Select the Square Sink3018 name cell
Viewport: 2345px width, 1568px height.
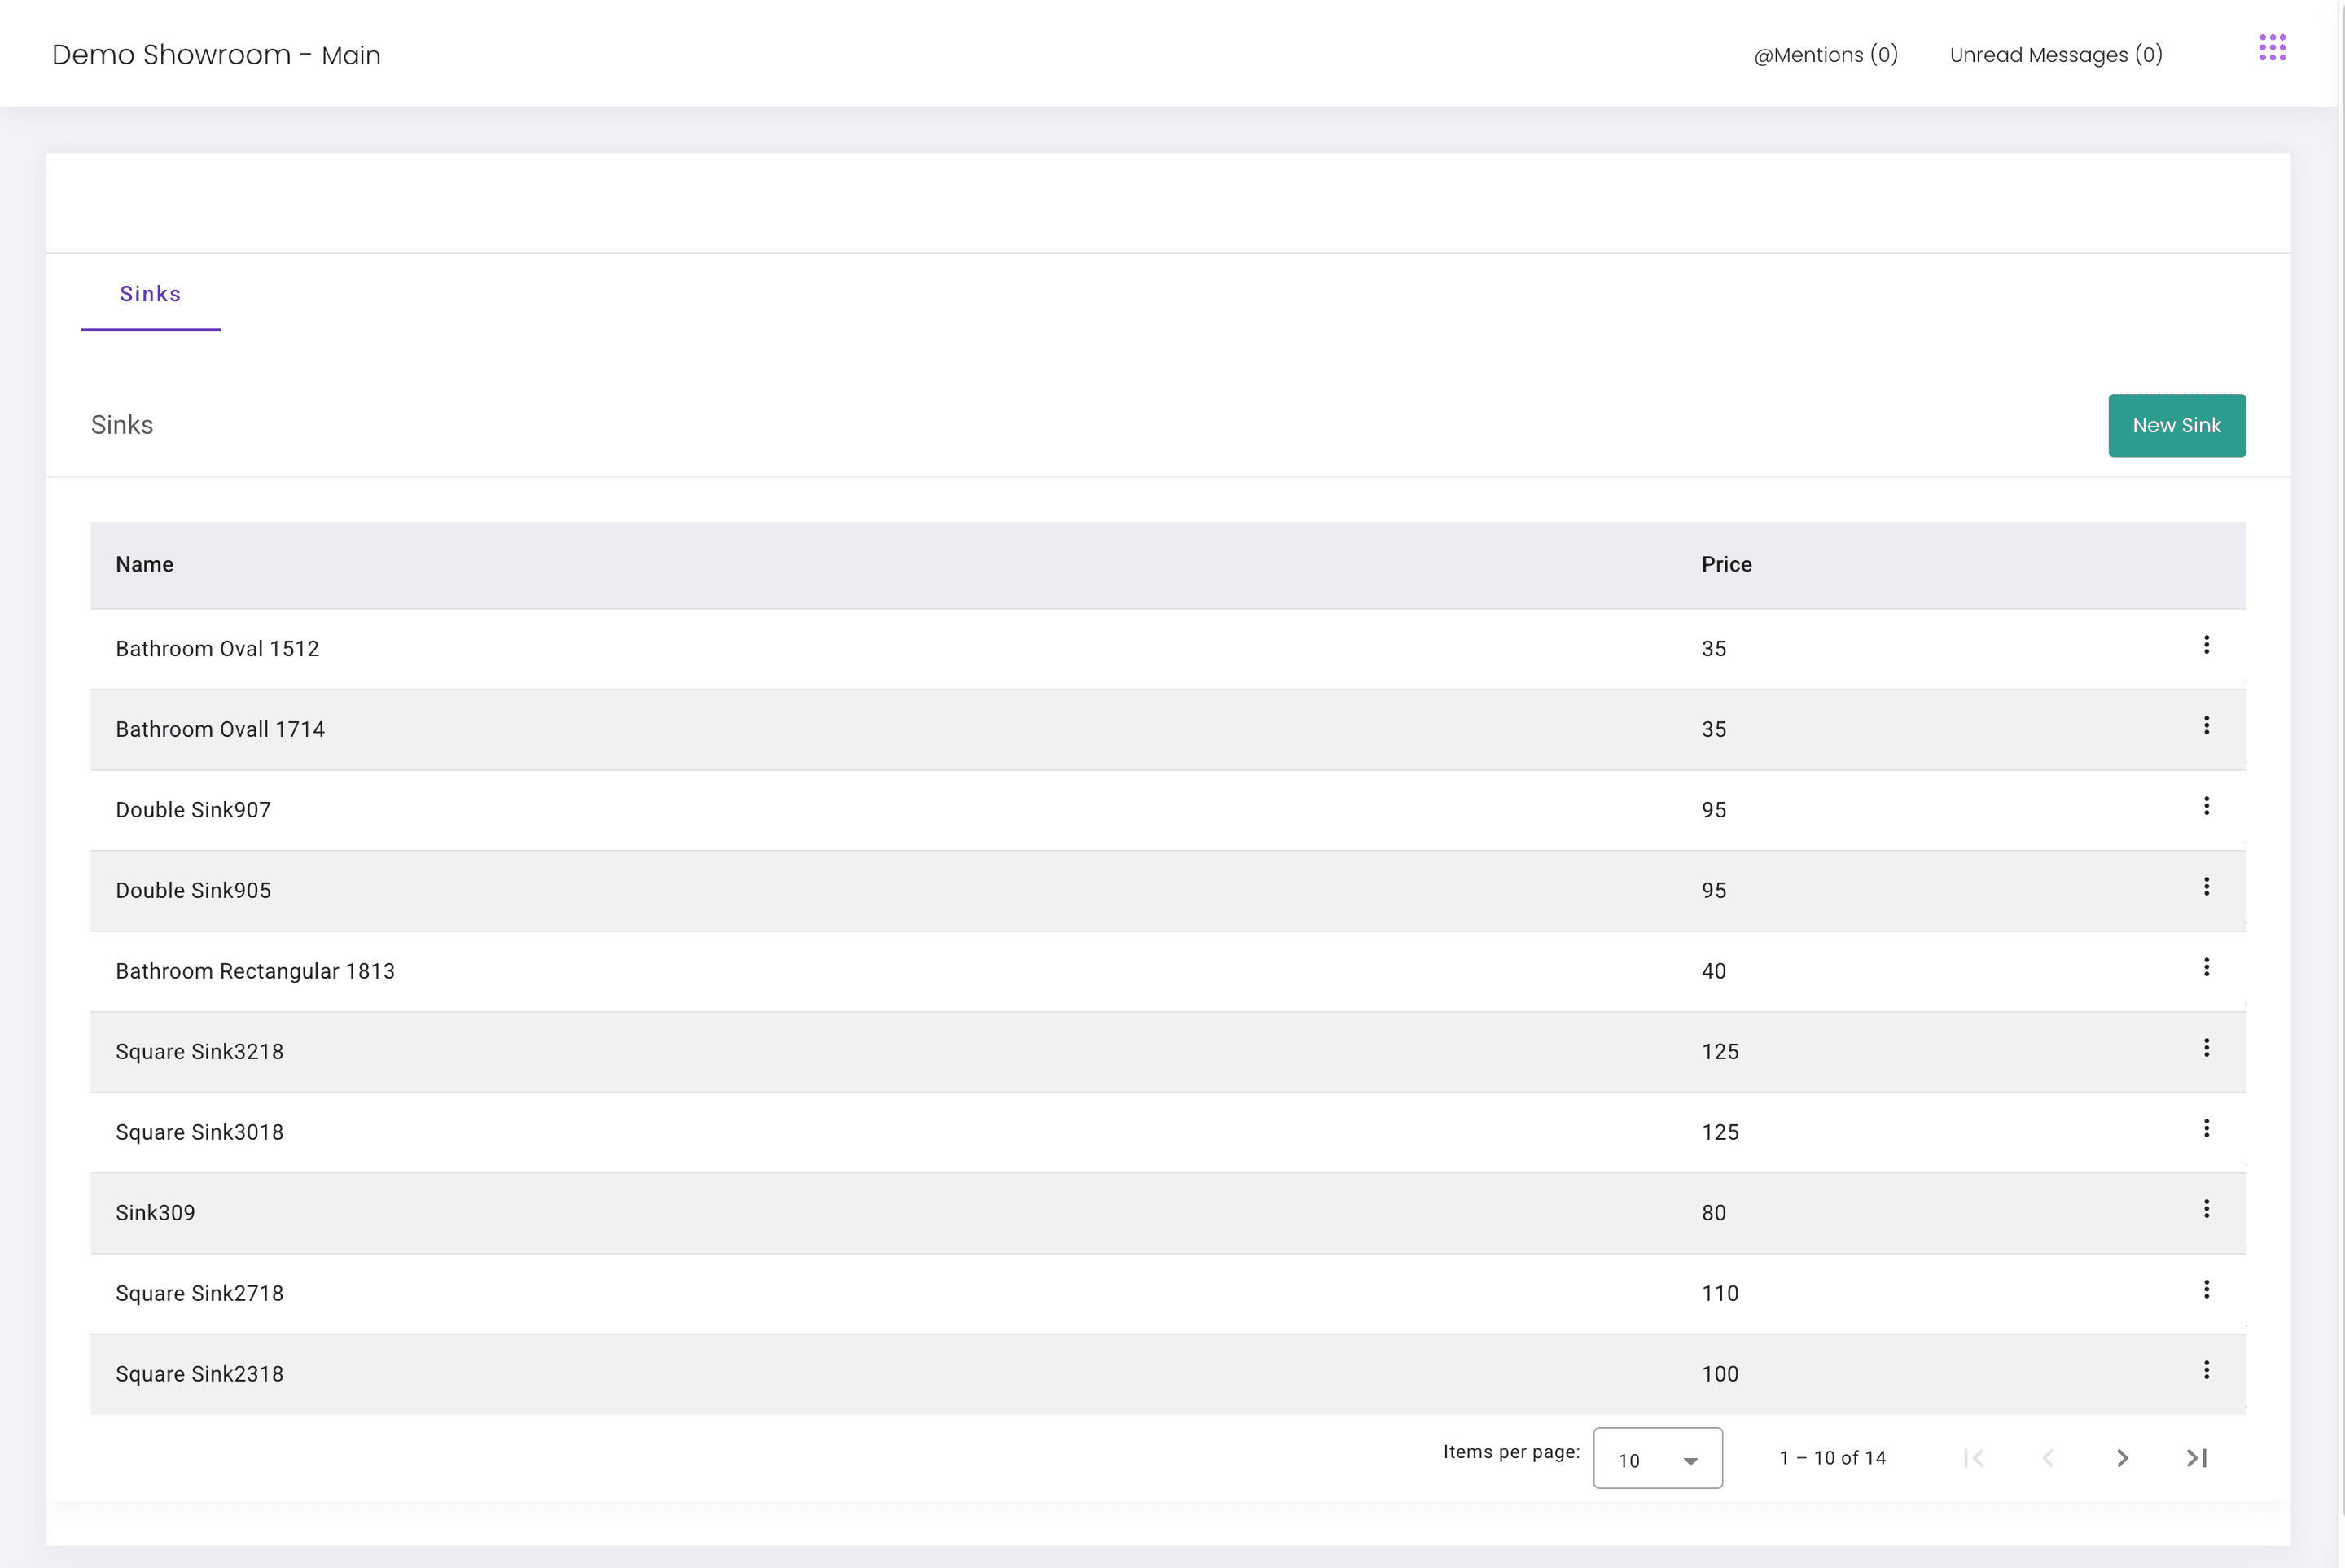[x=199, y=1133]
